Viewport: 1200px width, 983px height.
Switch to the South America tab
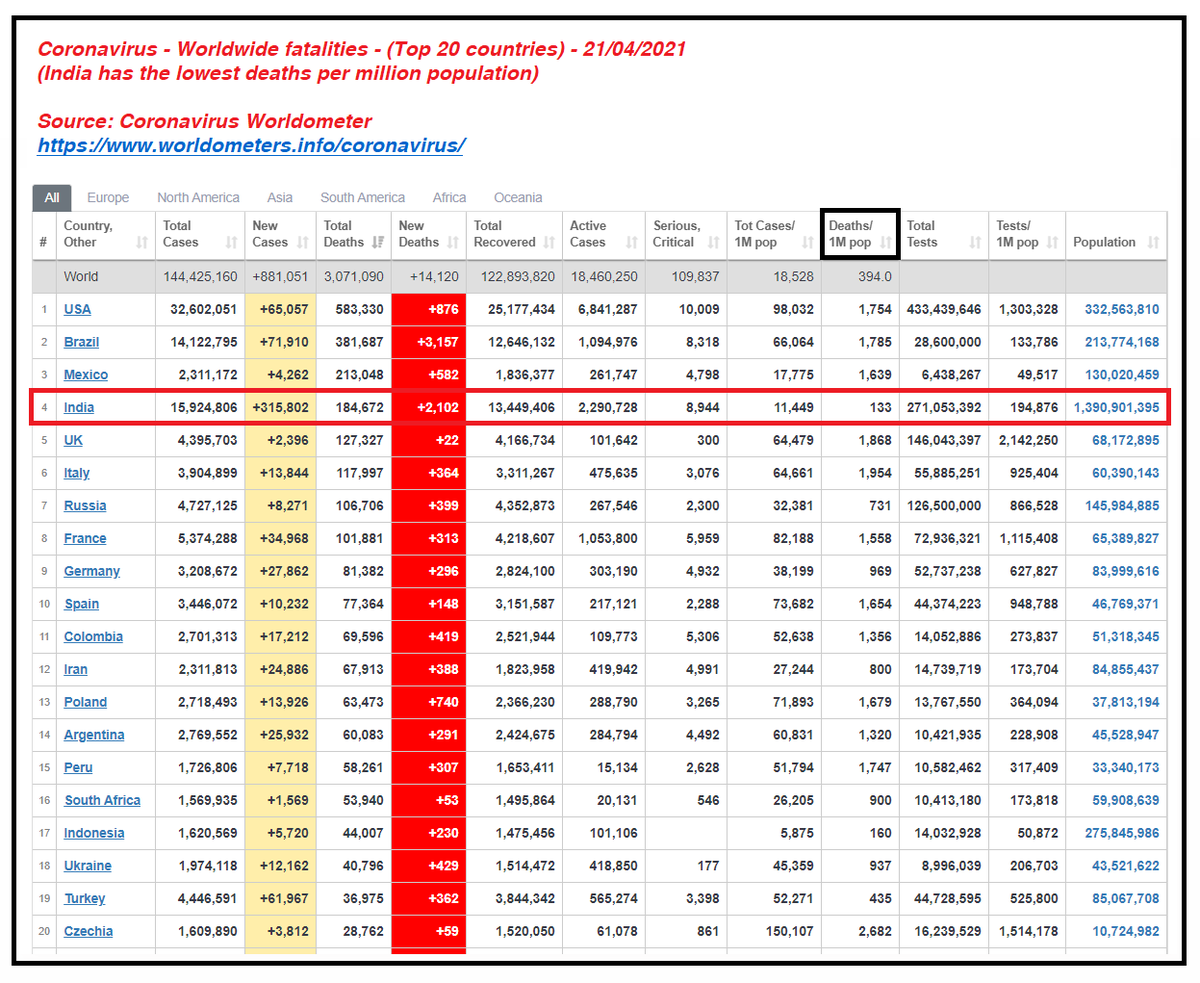coord(363,198)
